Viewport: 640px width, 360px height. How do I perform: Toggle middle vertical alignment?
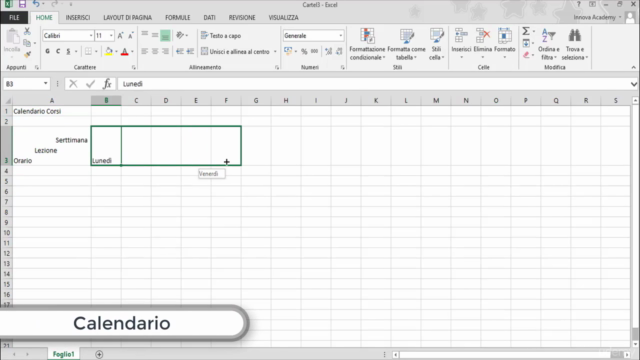click(x=155, y=36)
